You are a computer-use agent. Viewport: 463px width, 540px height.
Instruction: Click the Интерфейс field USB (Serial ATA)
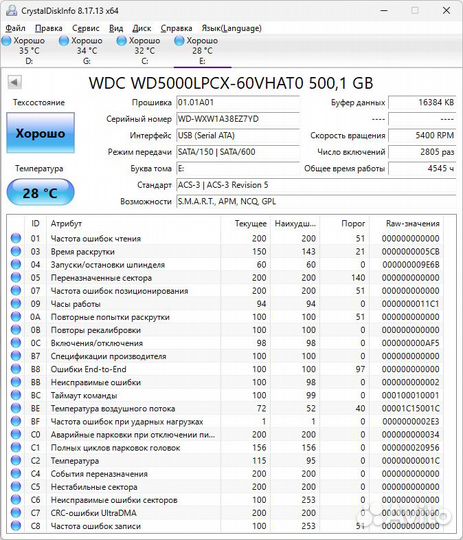238,135
